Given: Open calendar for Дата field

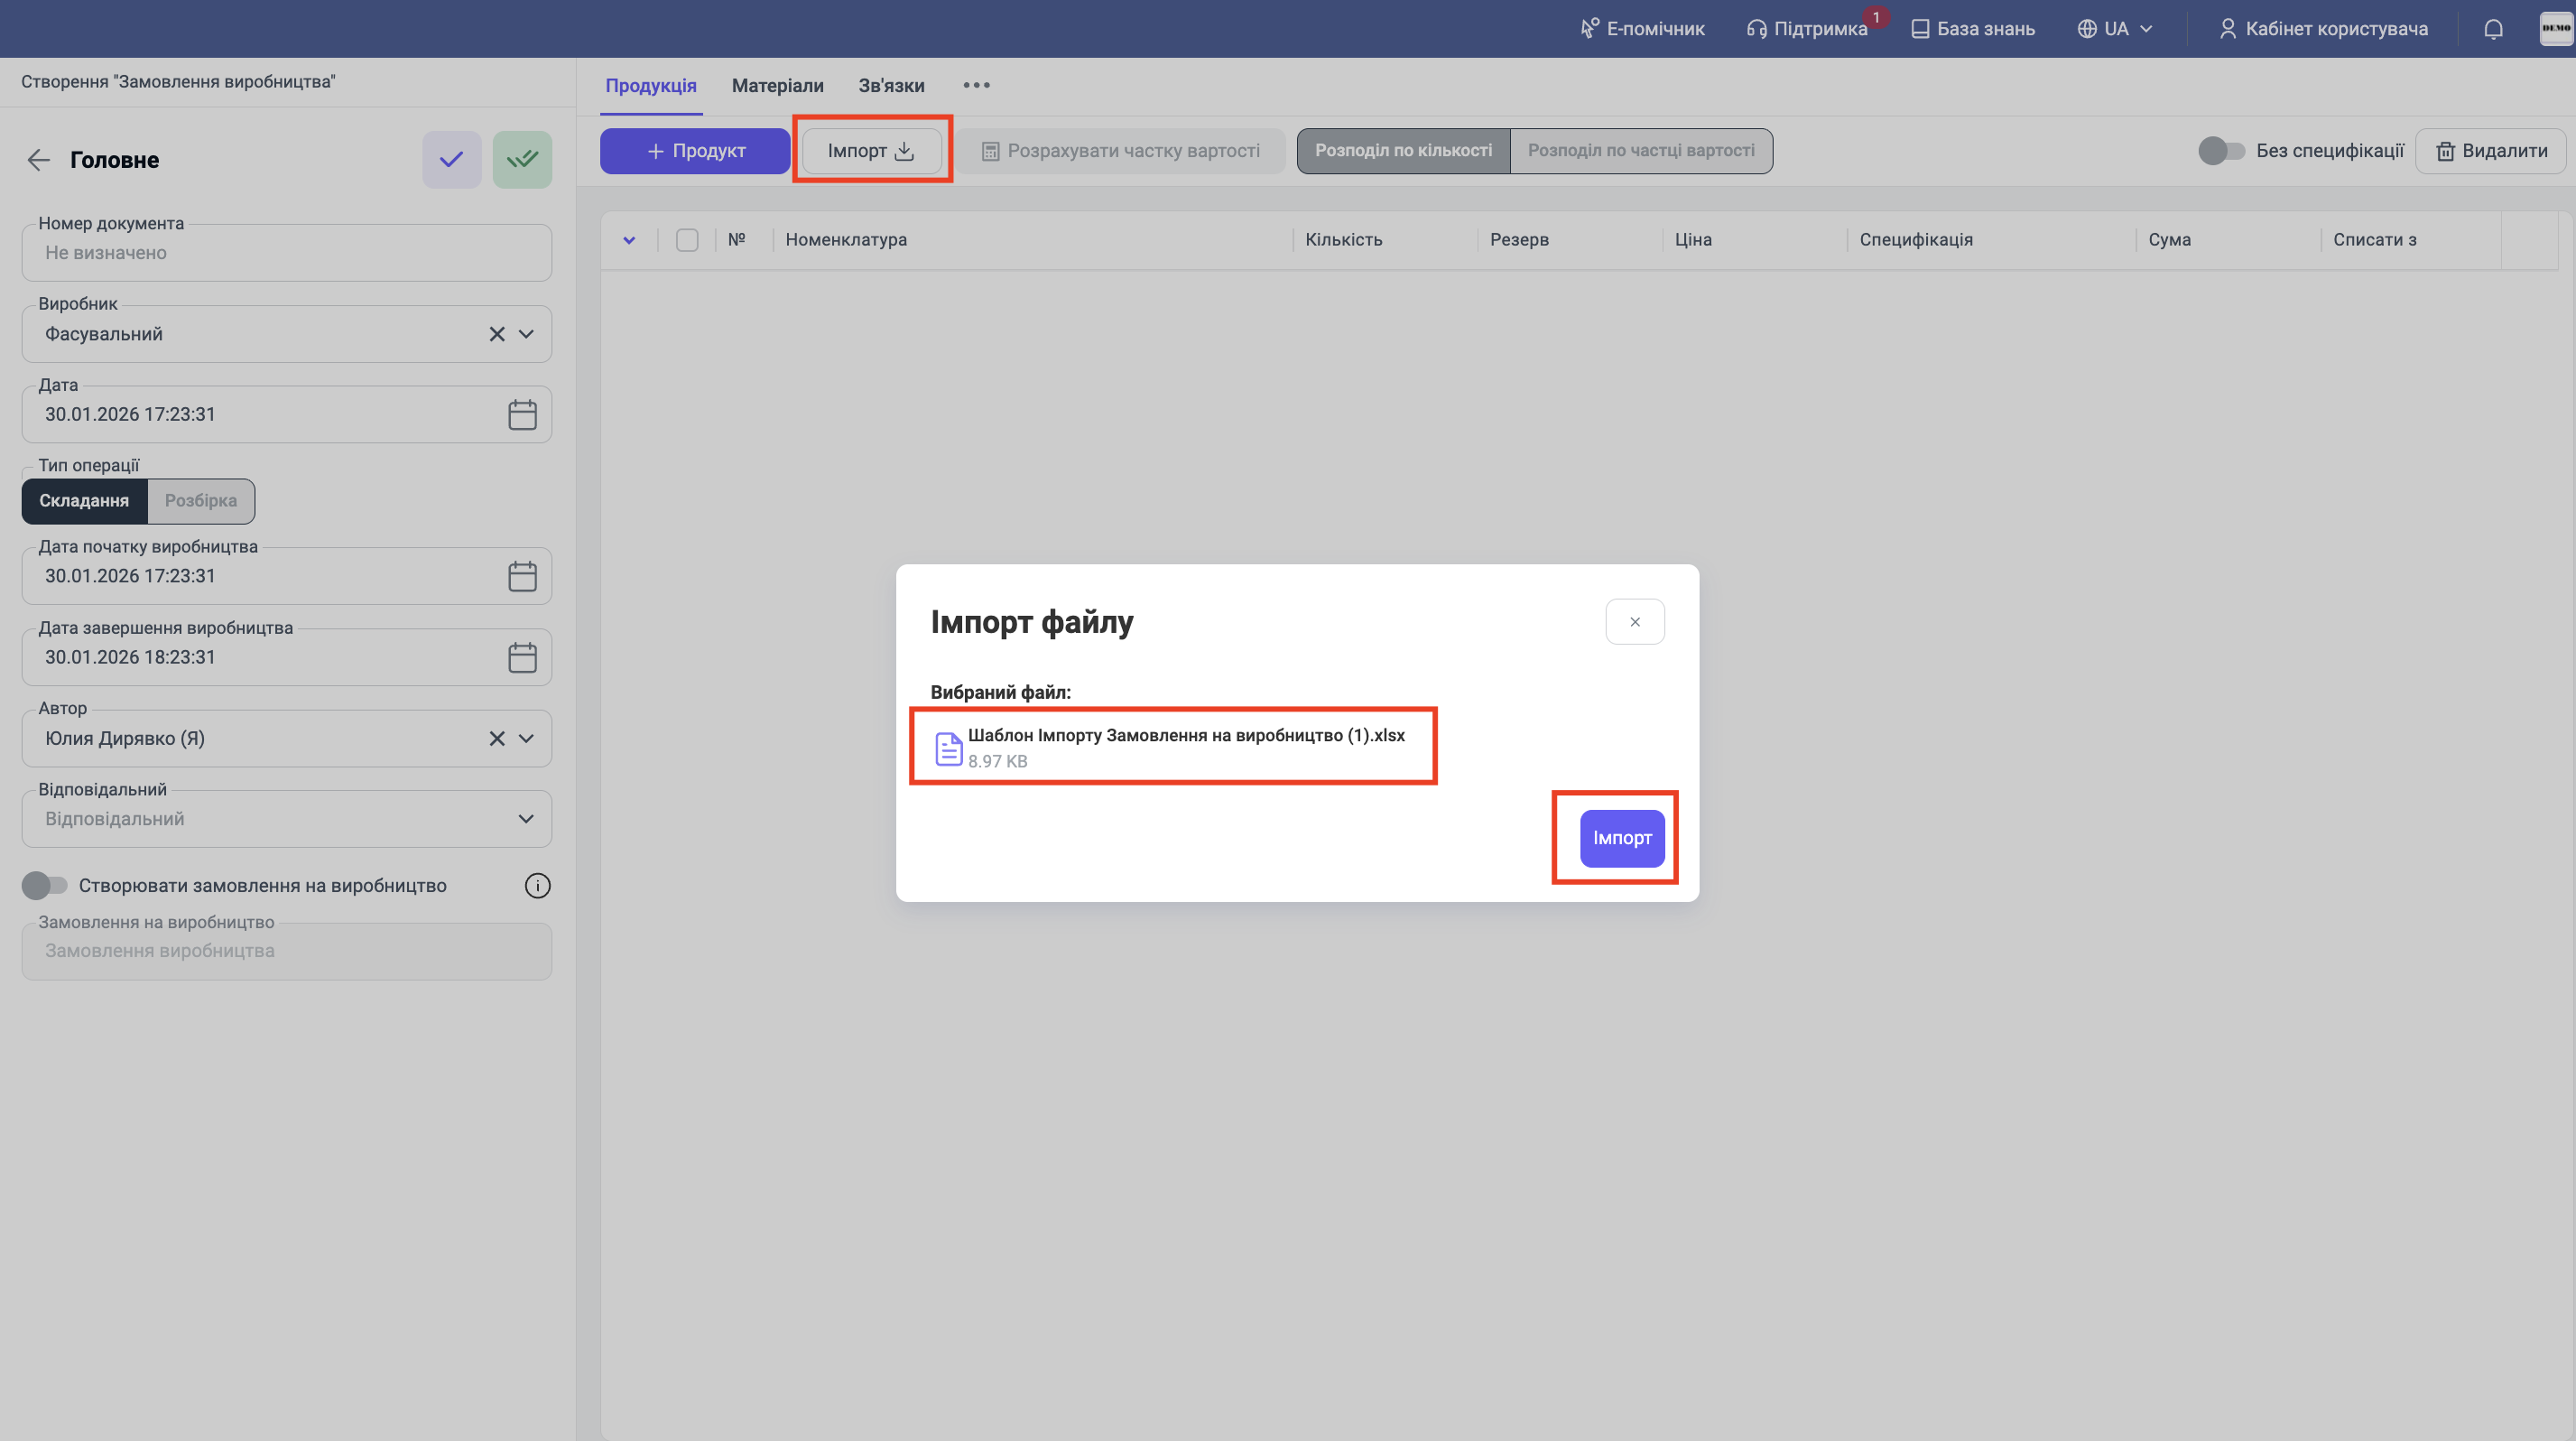Looking at the screenshot, I should pyautogui.click(x=522, y=415).
